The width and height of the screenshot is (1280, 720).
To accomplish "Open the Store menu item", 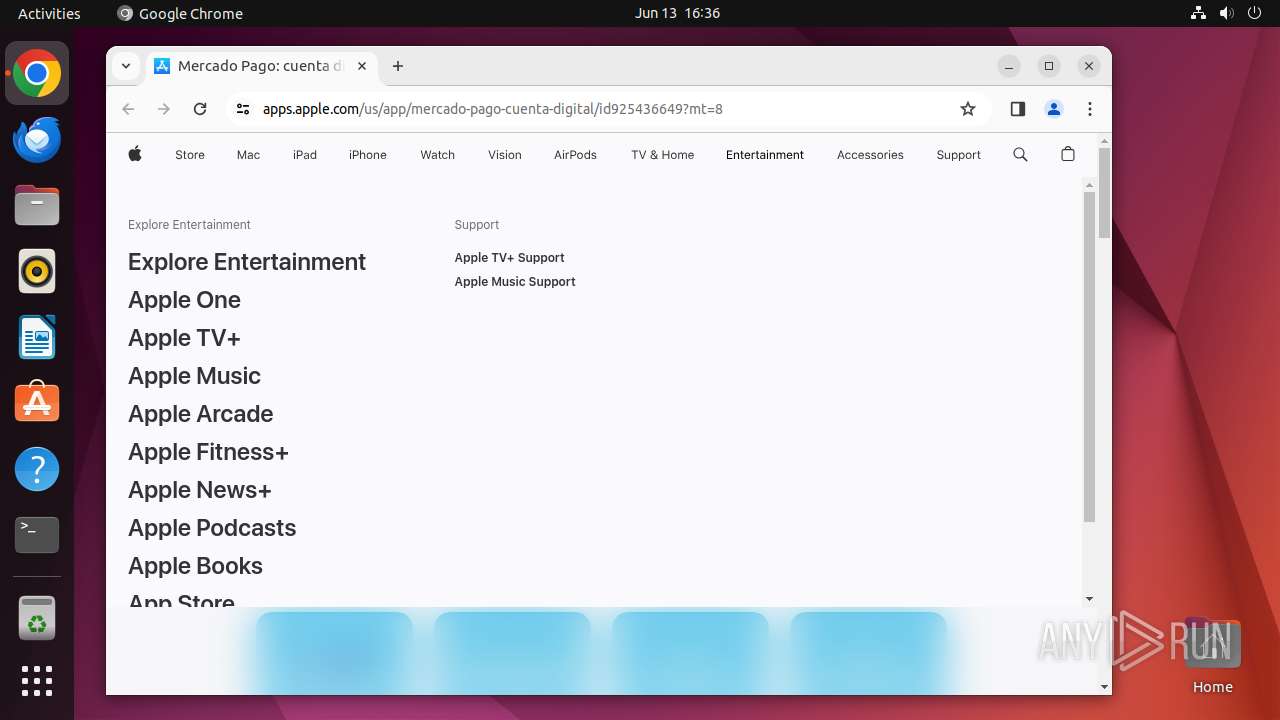I will click(x=190, y=155).
